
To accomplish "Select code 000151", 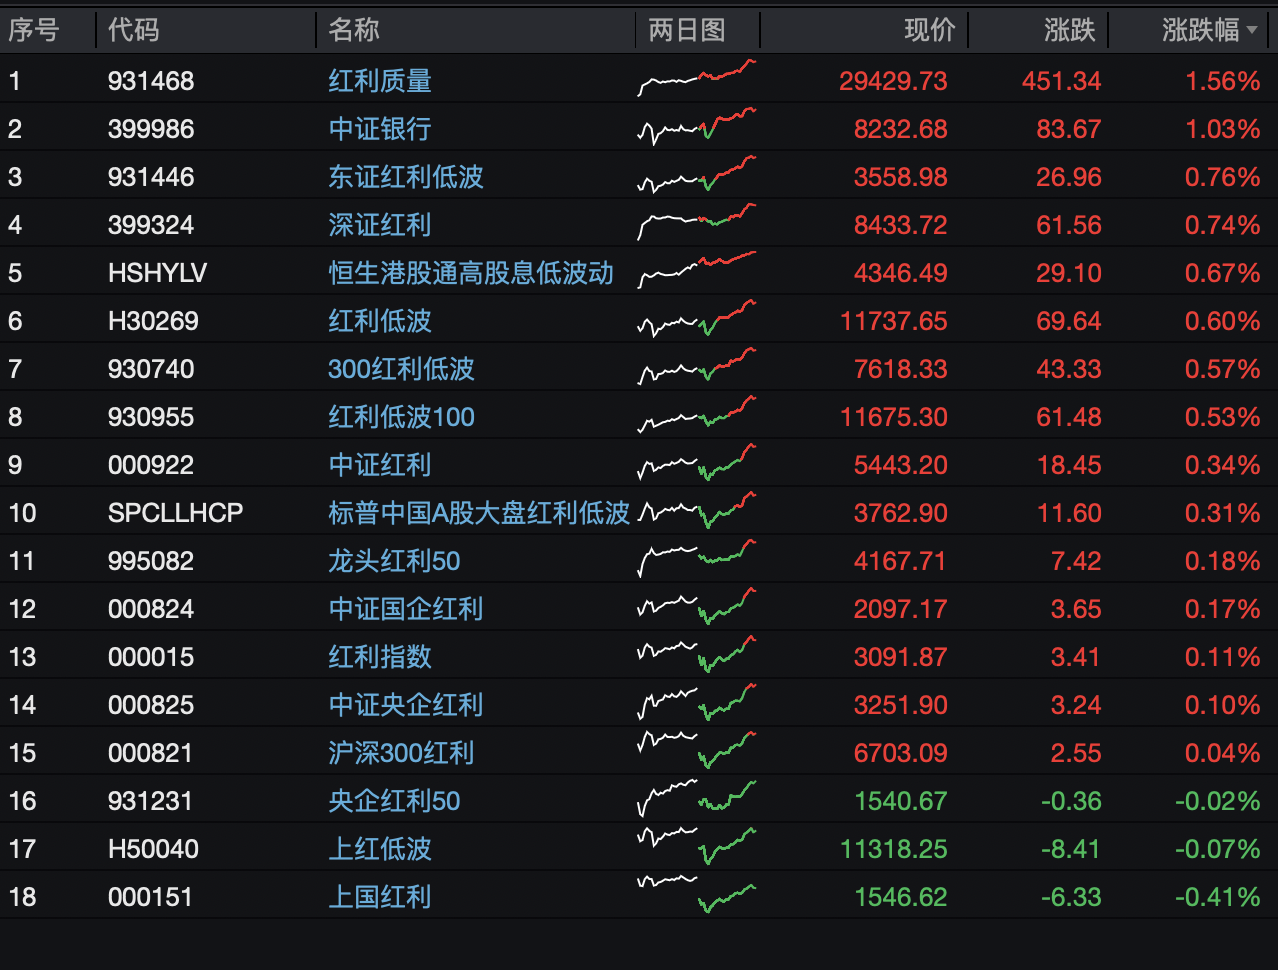I will click(151, 897).
